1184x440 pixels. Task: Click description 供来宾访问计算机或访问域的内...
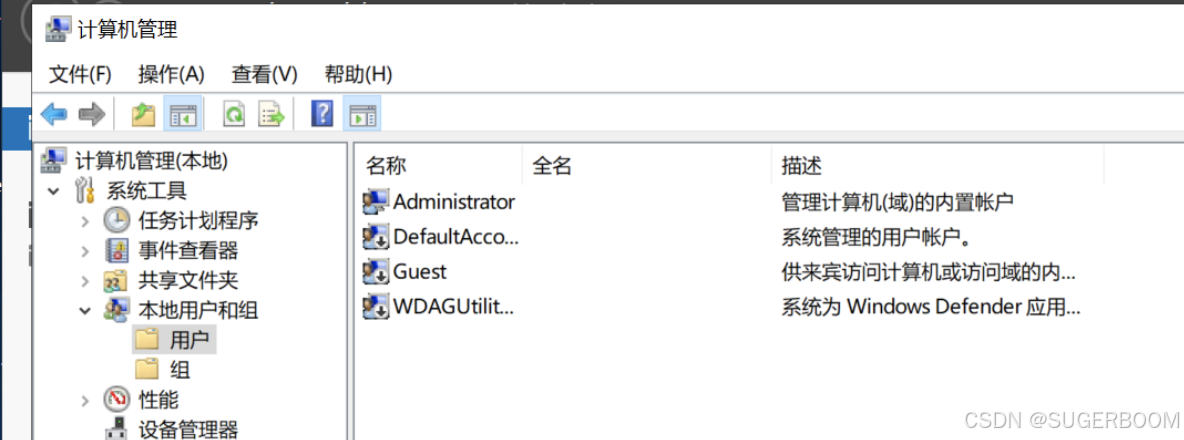click(x=928, y=272)
